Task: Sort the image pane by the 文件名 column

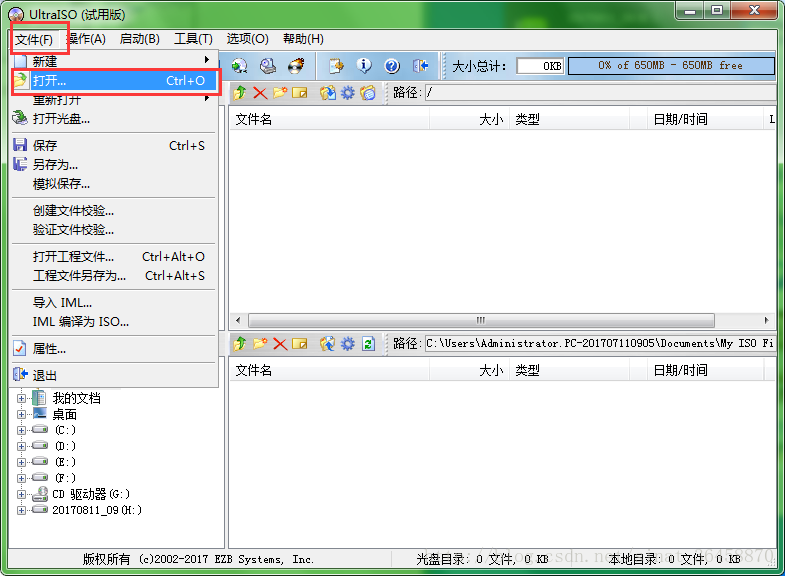Action: [x=329, y=119]
